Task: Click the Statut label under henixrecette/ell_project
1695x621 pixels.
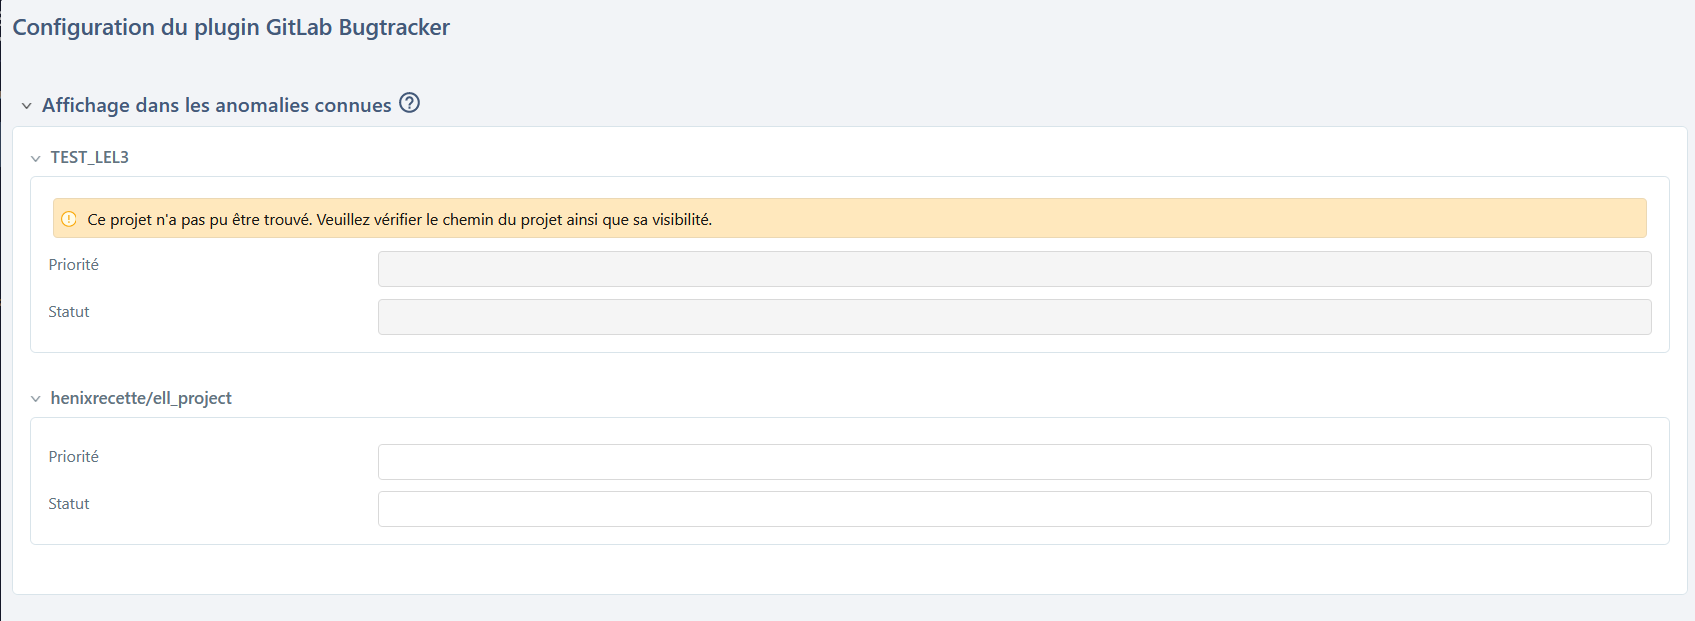Action: (x=69, y=504)
